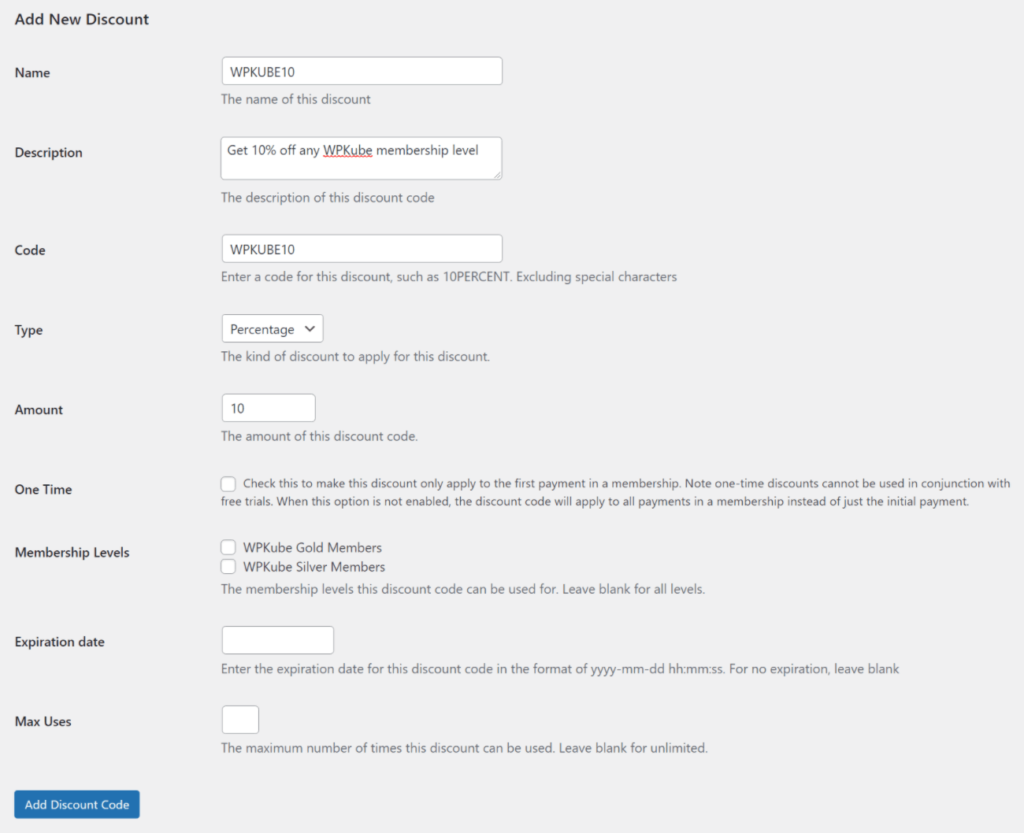Check the WPKube Silver Members checkbox
Screen dimensions: 1024x833
229,567
